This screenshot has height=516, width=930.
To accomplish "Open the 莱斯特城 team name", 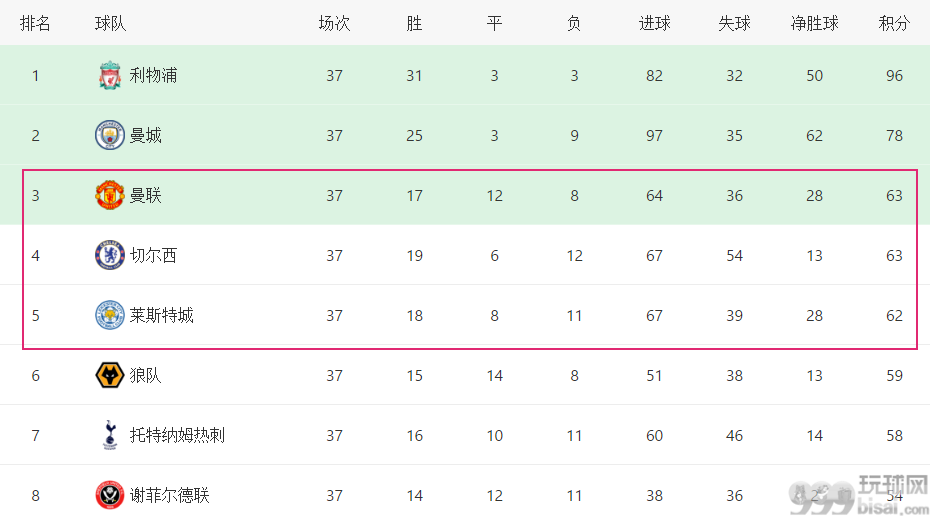I will click(x=161, y=315).
